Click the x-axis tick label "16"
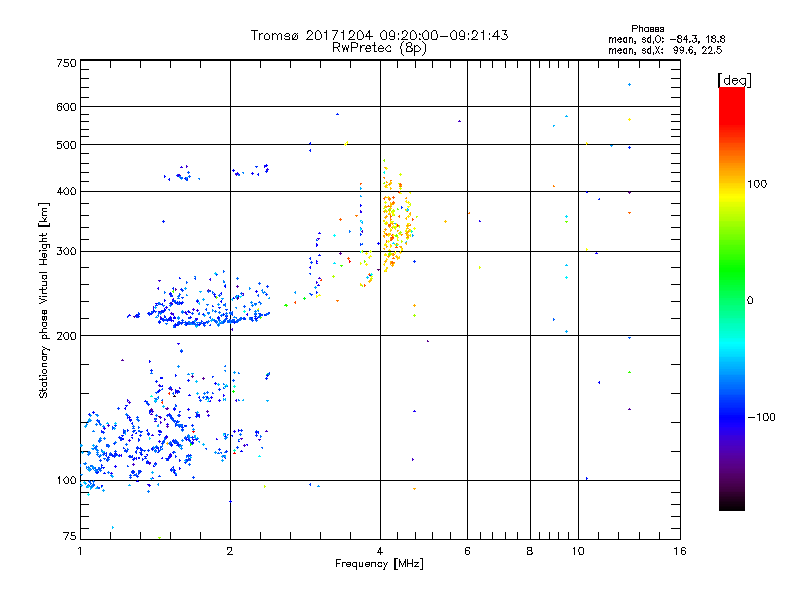 click(680, 551)
